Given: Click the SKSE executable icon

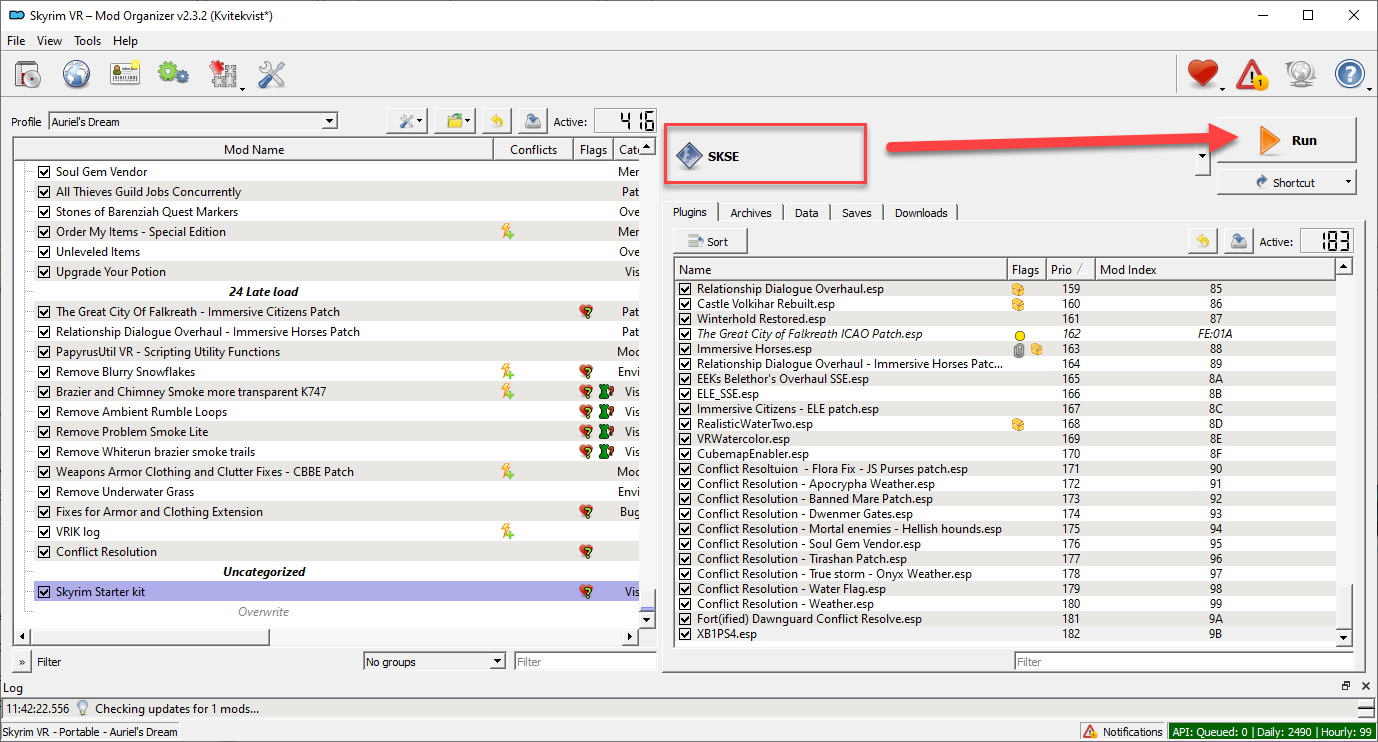Looking at the screenshot, I should click(x=687, y=156).
